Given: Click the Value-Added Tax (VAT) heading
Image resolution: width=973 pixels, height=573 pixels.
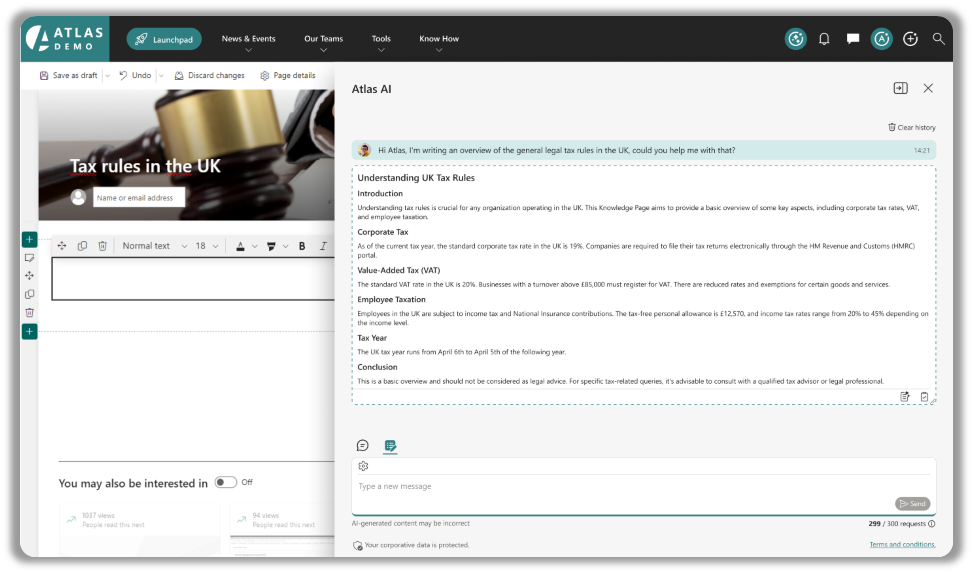Looking at the screenshot, I should click(399, 271).
